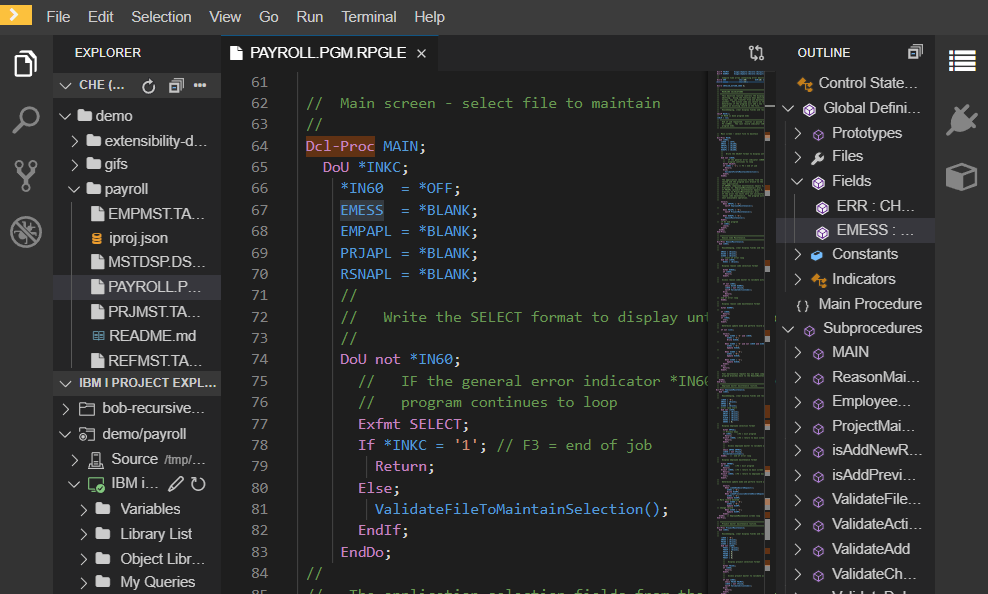Toggle the outline list view icon in right sidebar
The width and height of the screenshot is (988, 594).
point(962,61)
